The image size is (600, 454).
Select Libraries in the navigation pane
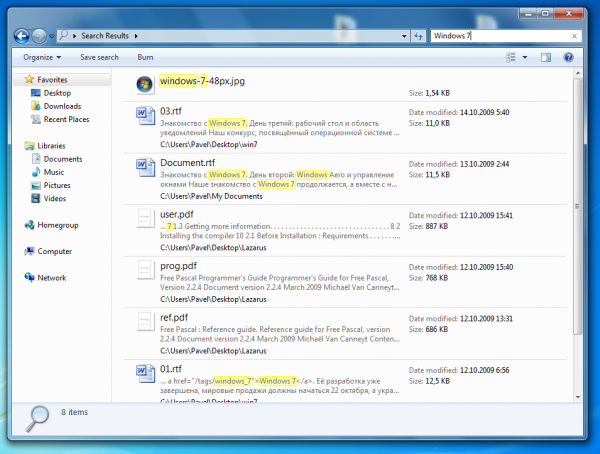point(51,146)
